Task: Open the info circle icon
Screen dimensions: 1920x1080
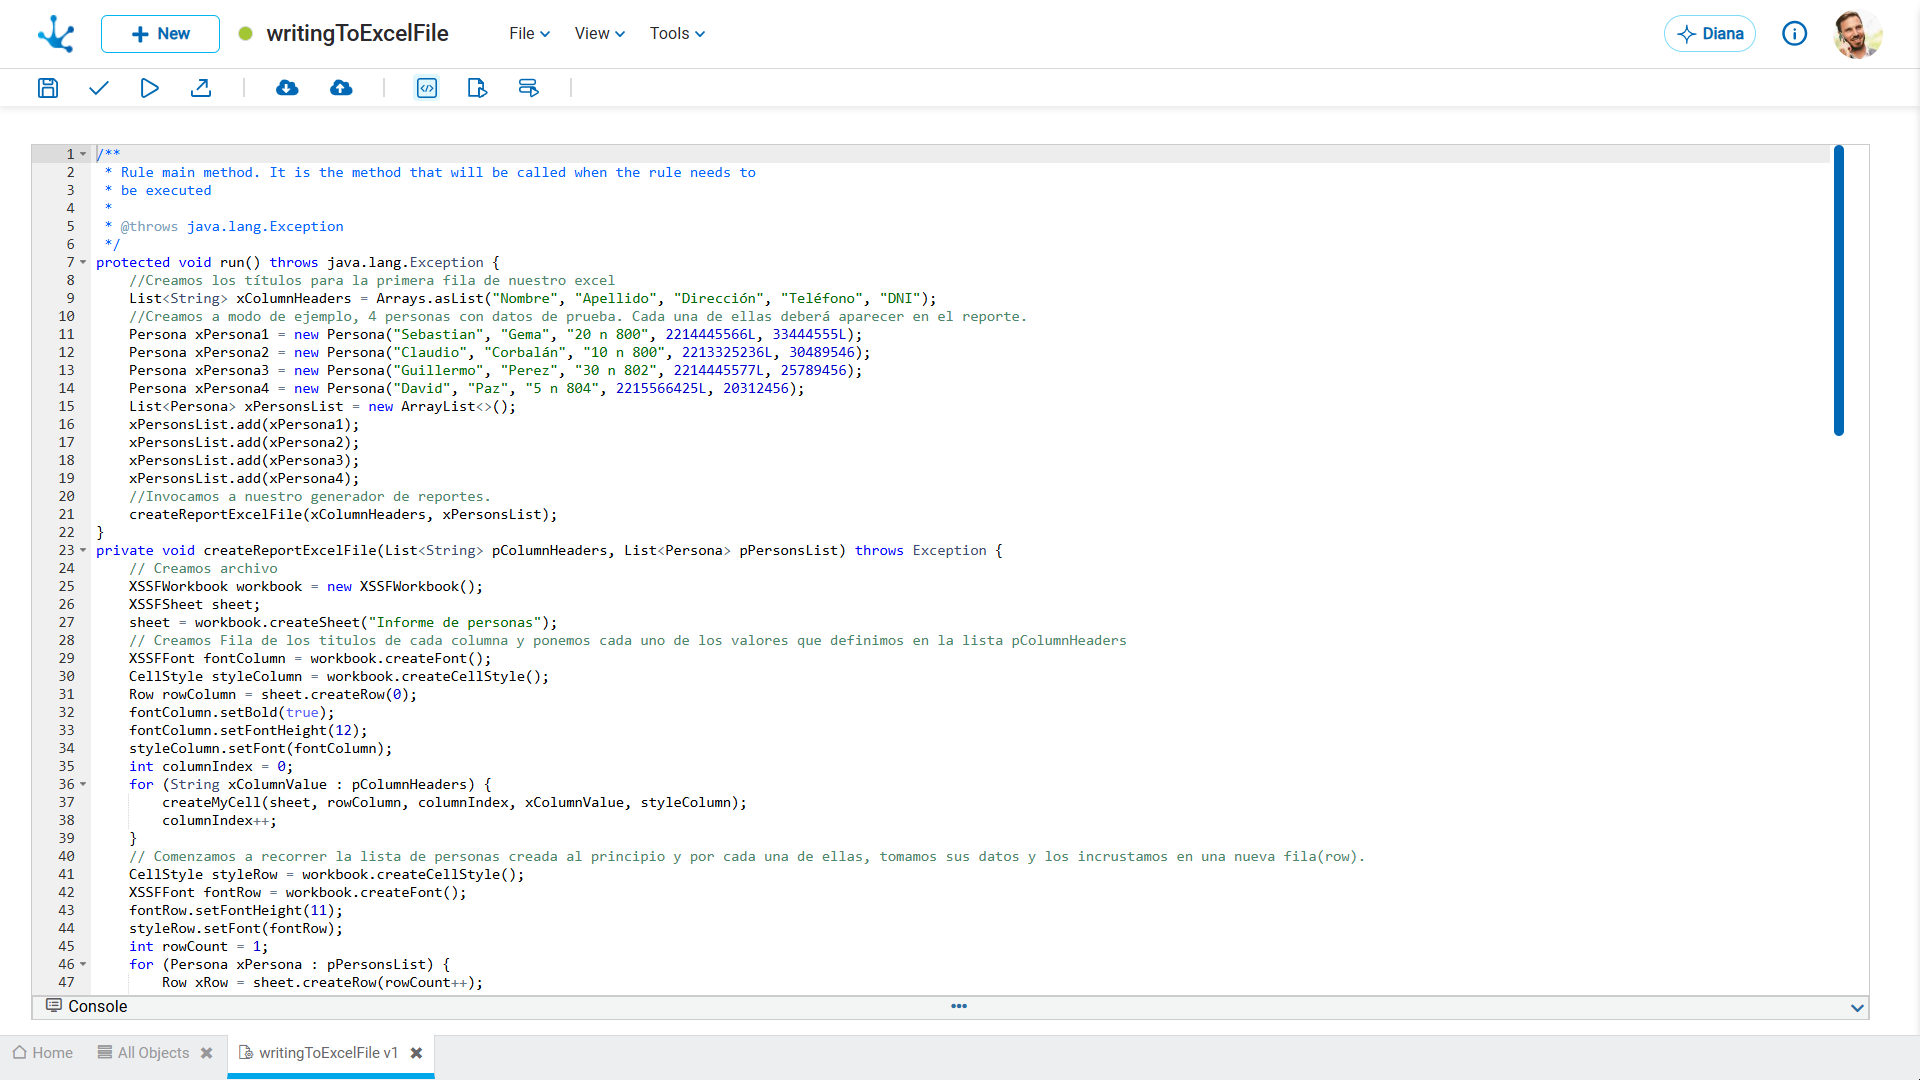Action: click(1795, 34)
